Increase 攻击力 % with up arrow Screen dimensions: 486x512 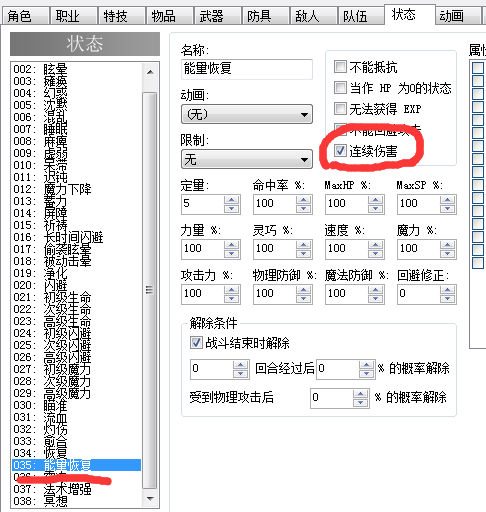tap(231, 289)
